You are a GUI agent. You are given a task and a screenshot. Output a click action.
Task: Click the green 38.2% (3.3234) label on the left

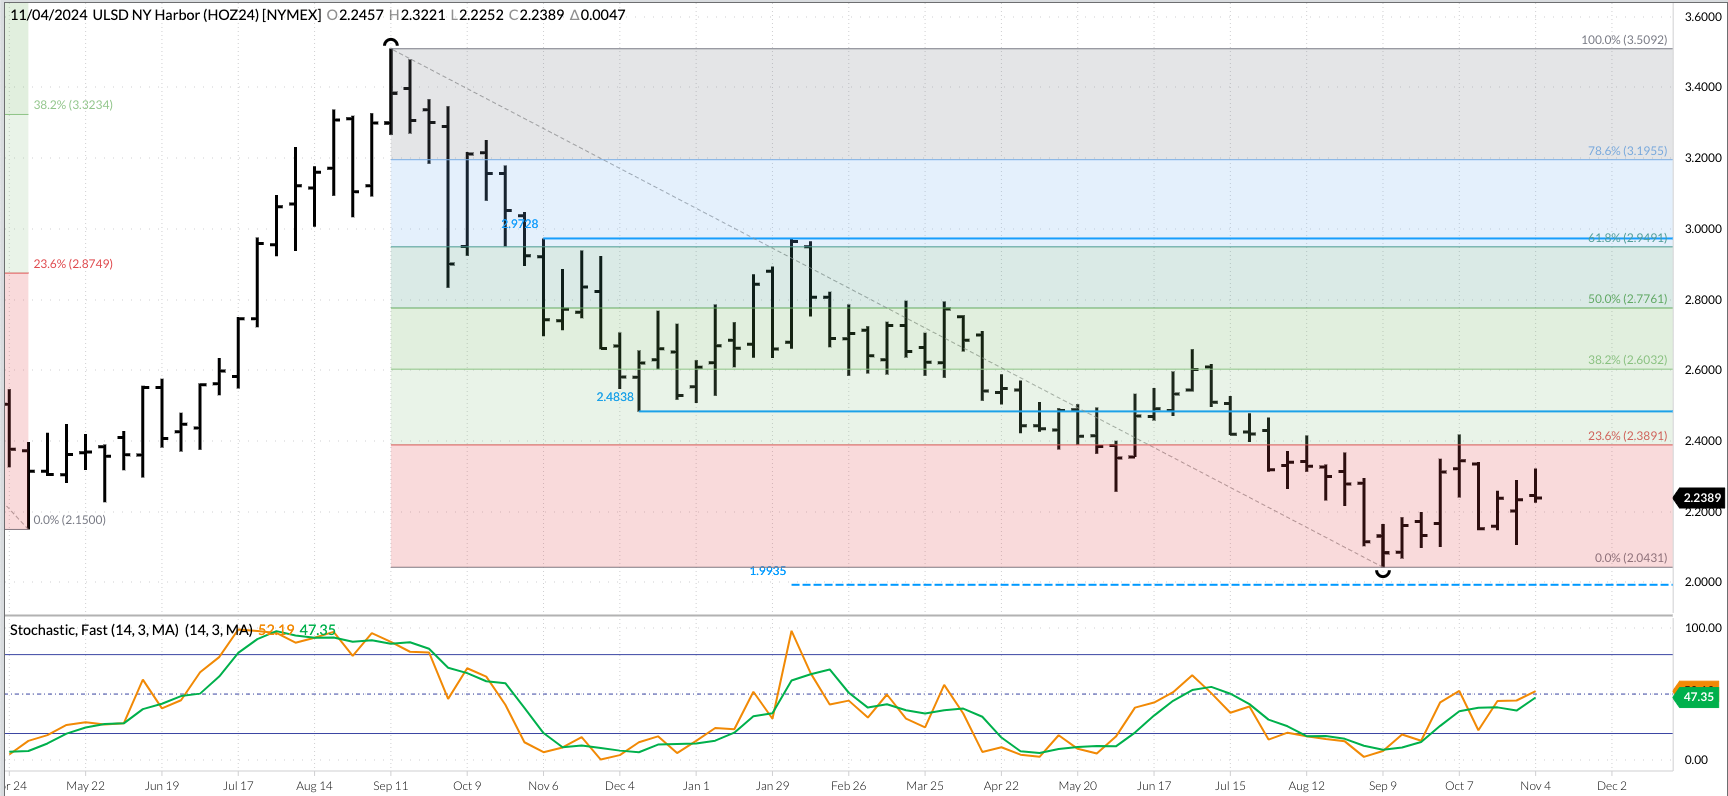pyautogui.click(x=73, y=105)
